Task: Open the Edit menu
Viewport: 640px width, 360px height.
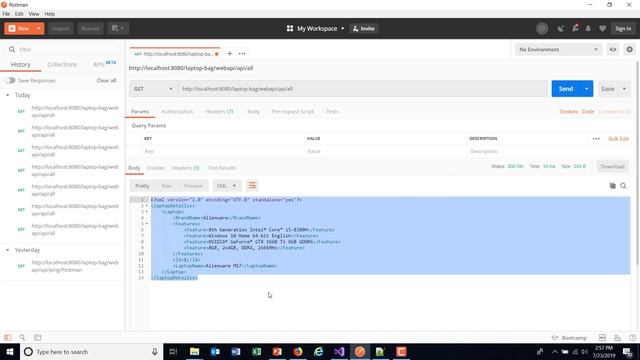Action: pos(19,14)
